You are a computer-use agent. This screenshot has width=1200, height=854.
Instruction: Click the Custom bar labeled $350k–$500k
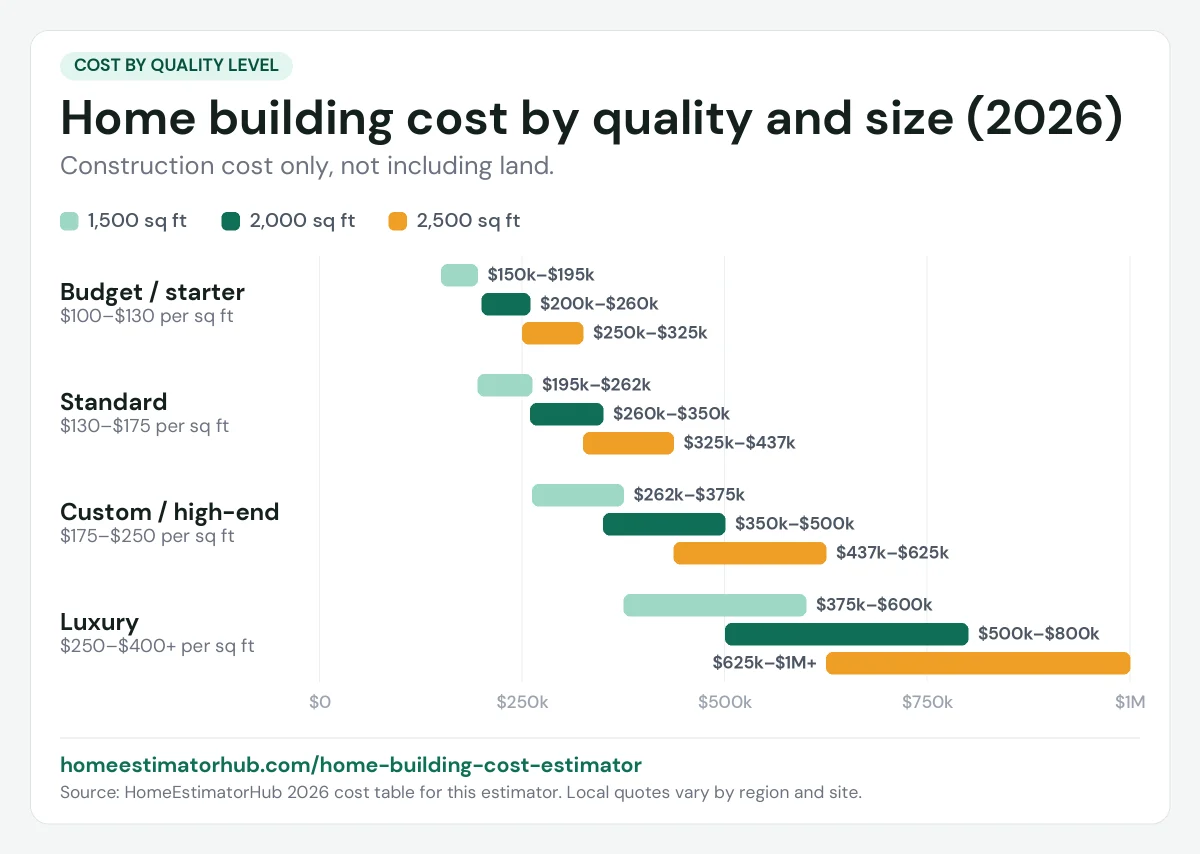pos(664,524)
